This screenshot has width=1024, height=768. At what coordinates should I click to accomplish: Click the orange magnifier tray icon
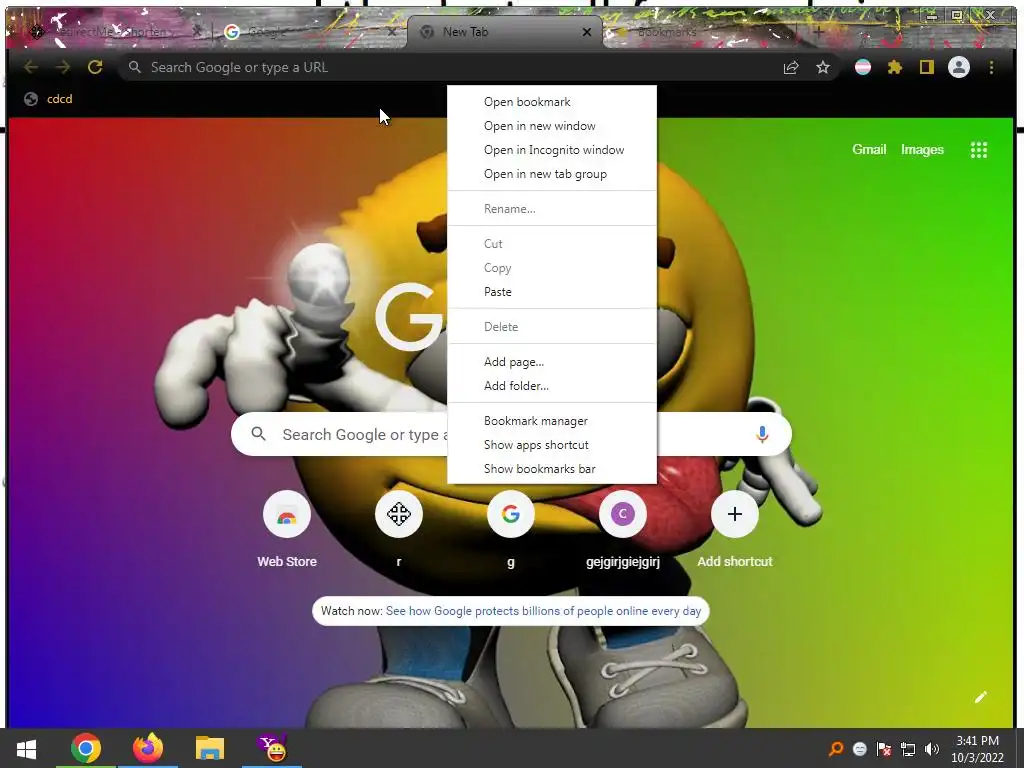tap(835, 749)
